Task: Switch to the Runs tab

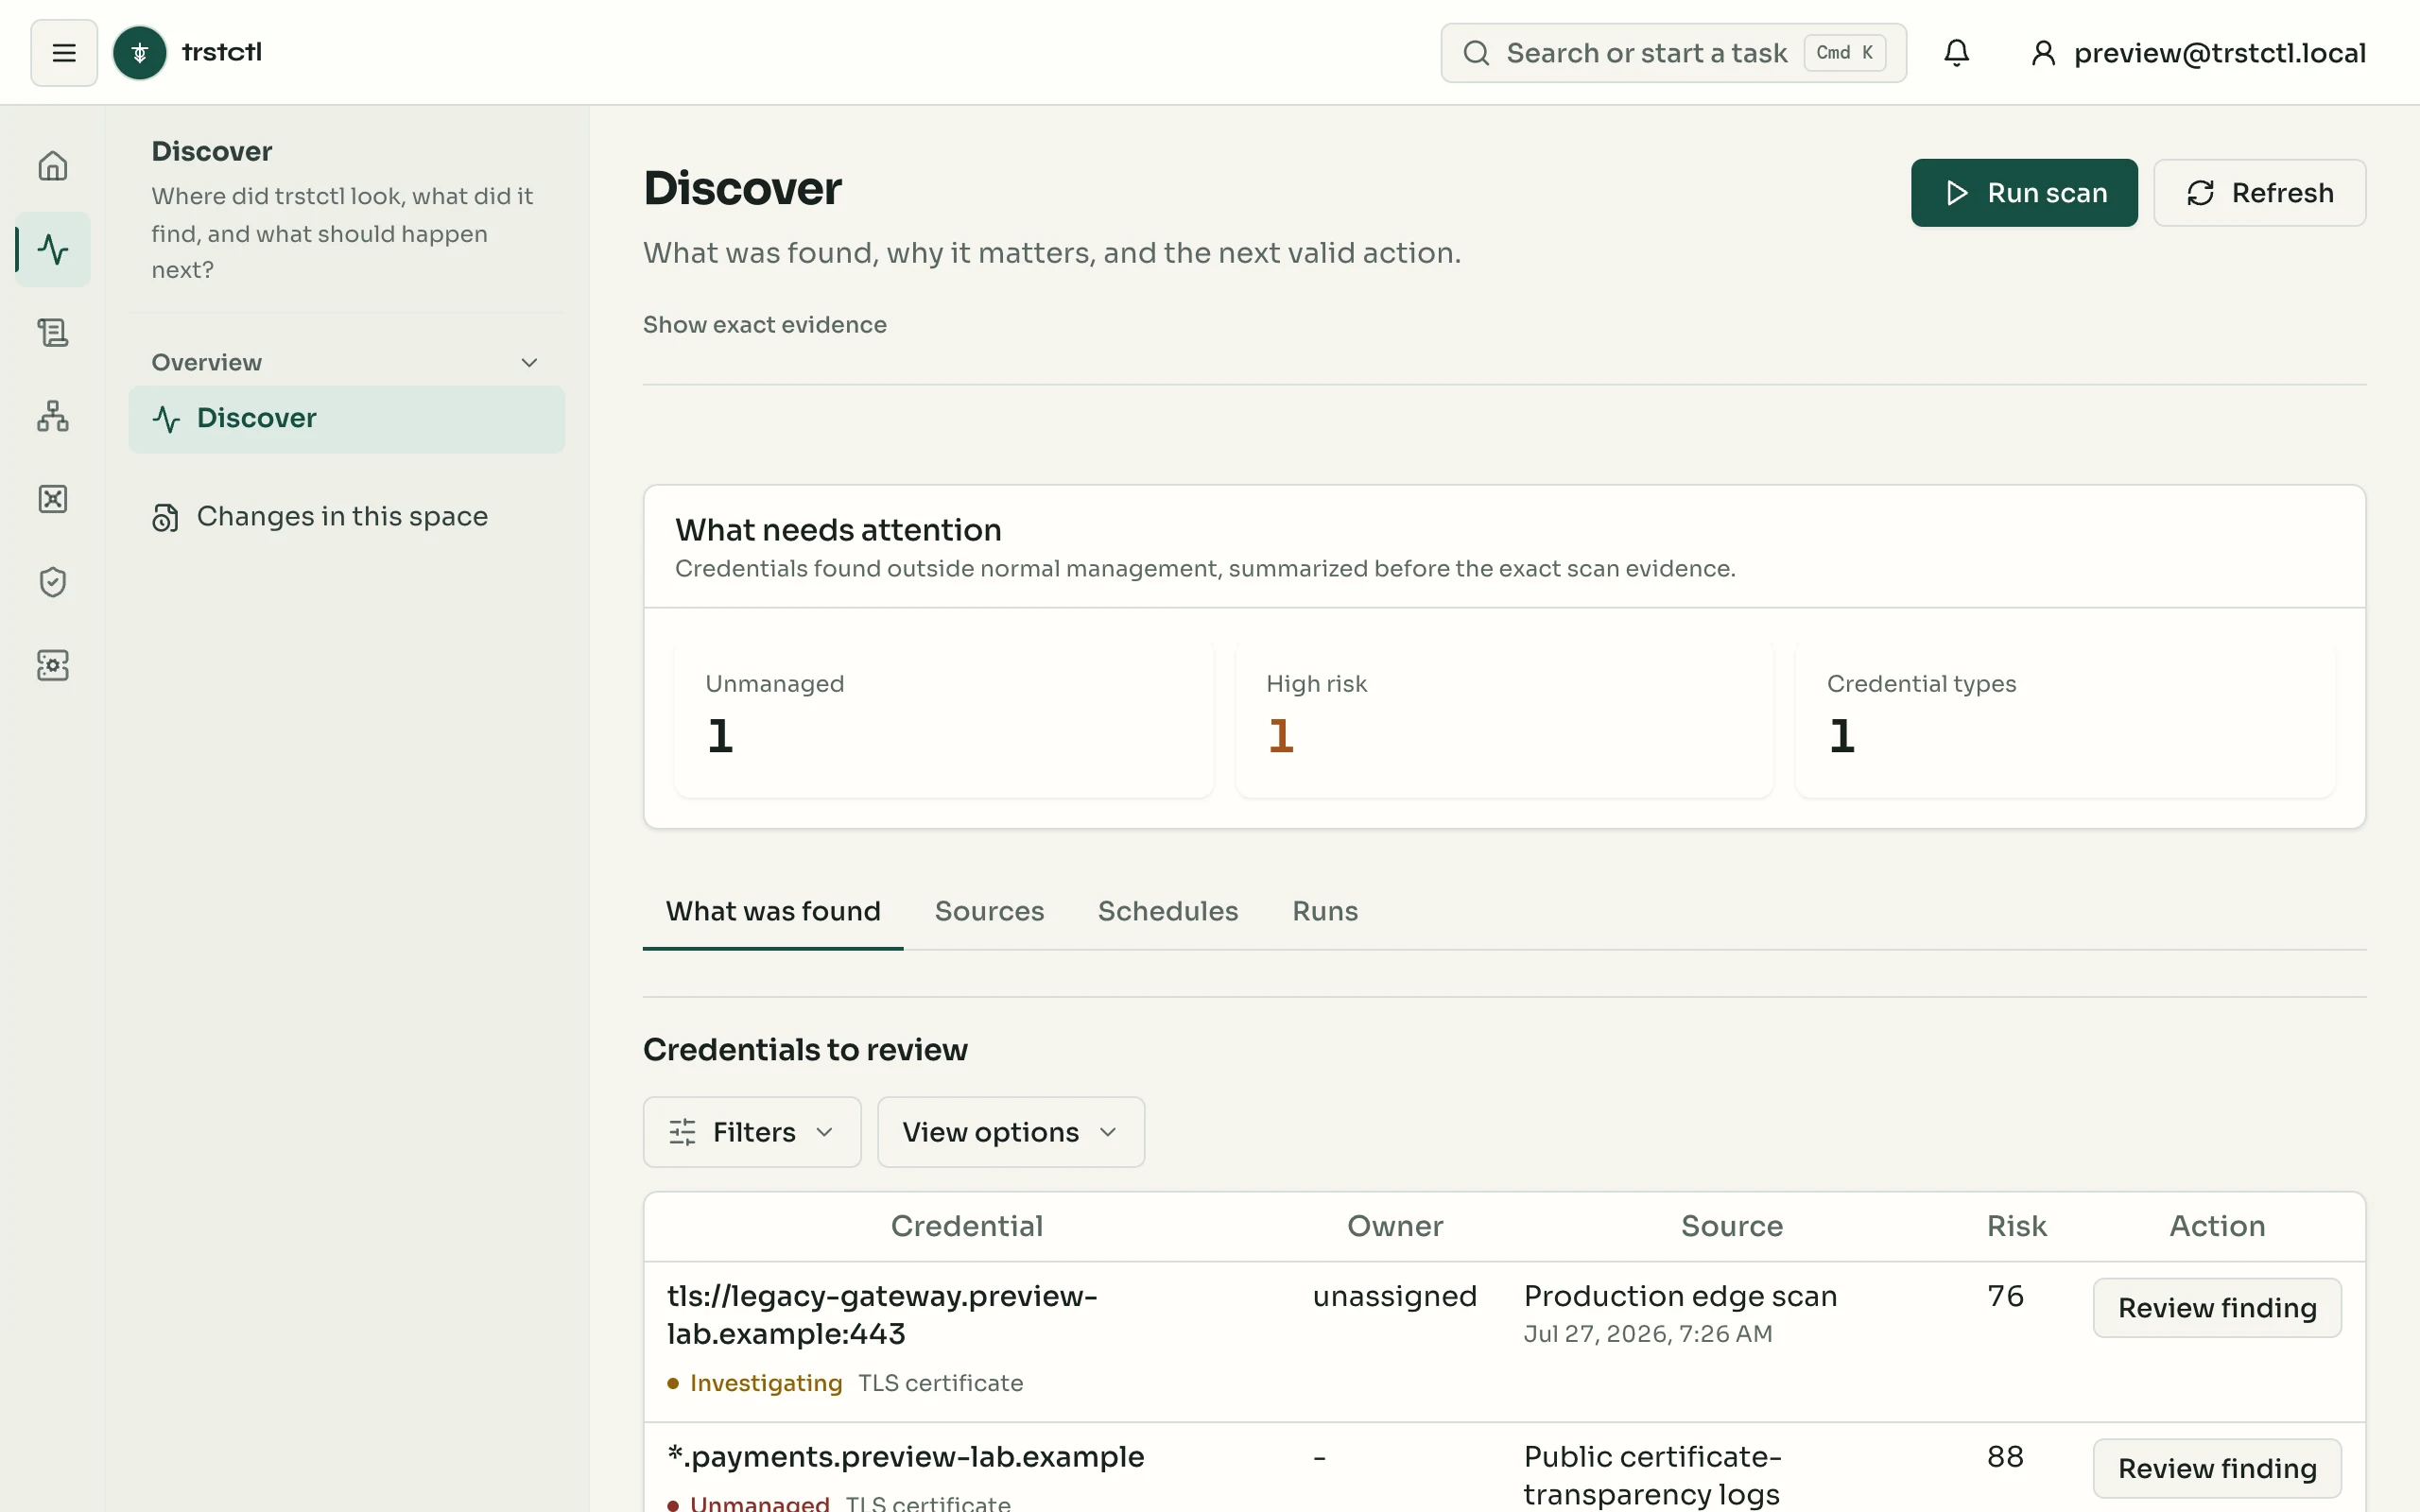Action: coord(1325,911)
